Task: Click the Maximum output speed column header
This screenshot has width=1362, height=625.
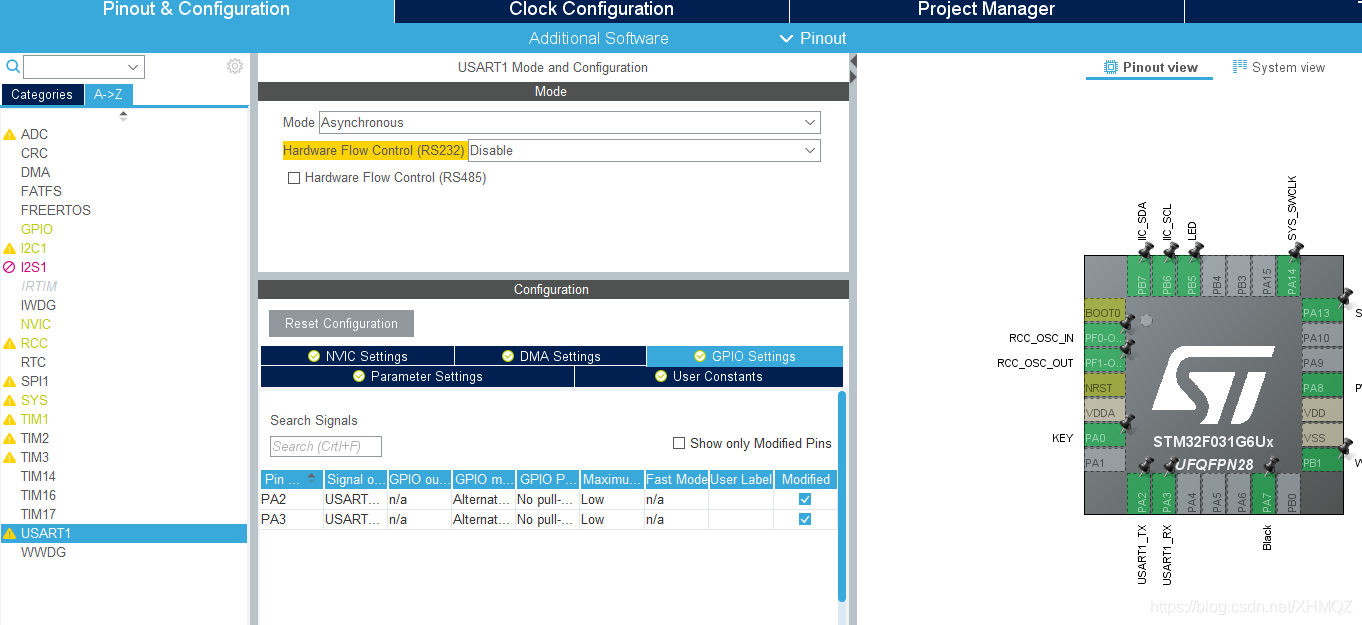Action: pos(612,479)
